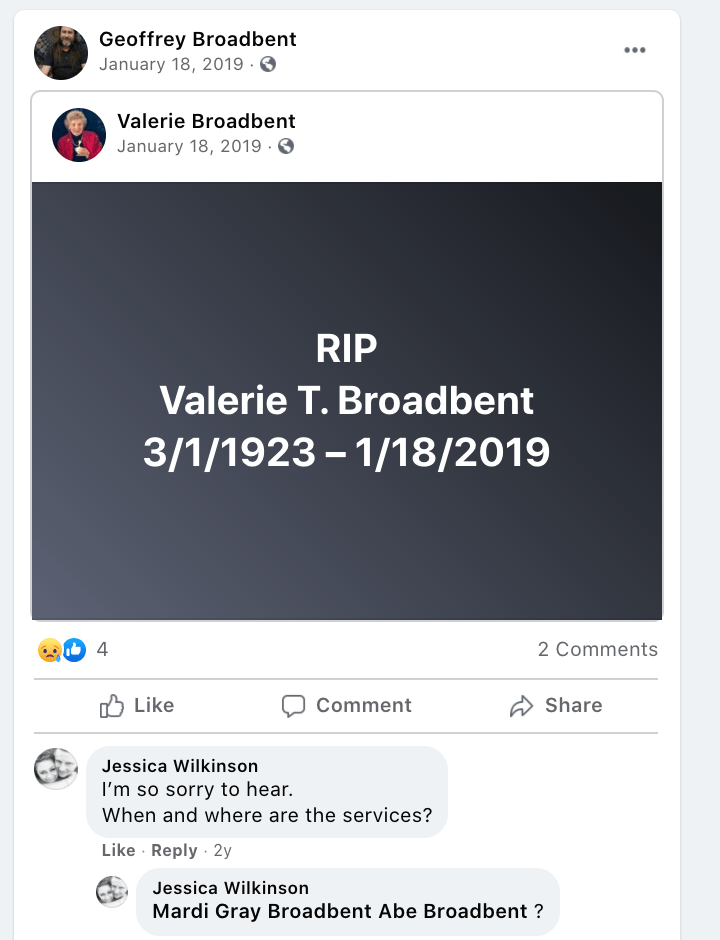Viewport: 720px width, 940px height.
Task: Click Geoffrey Broadbent's profile picture
Action: (x=61, y=52)
